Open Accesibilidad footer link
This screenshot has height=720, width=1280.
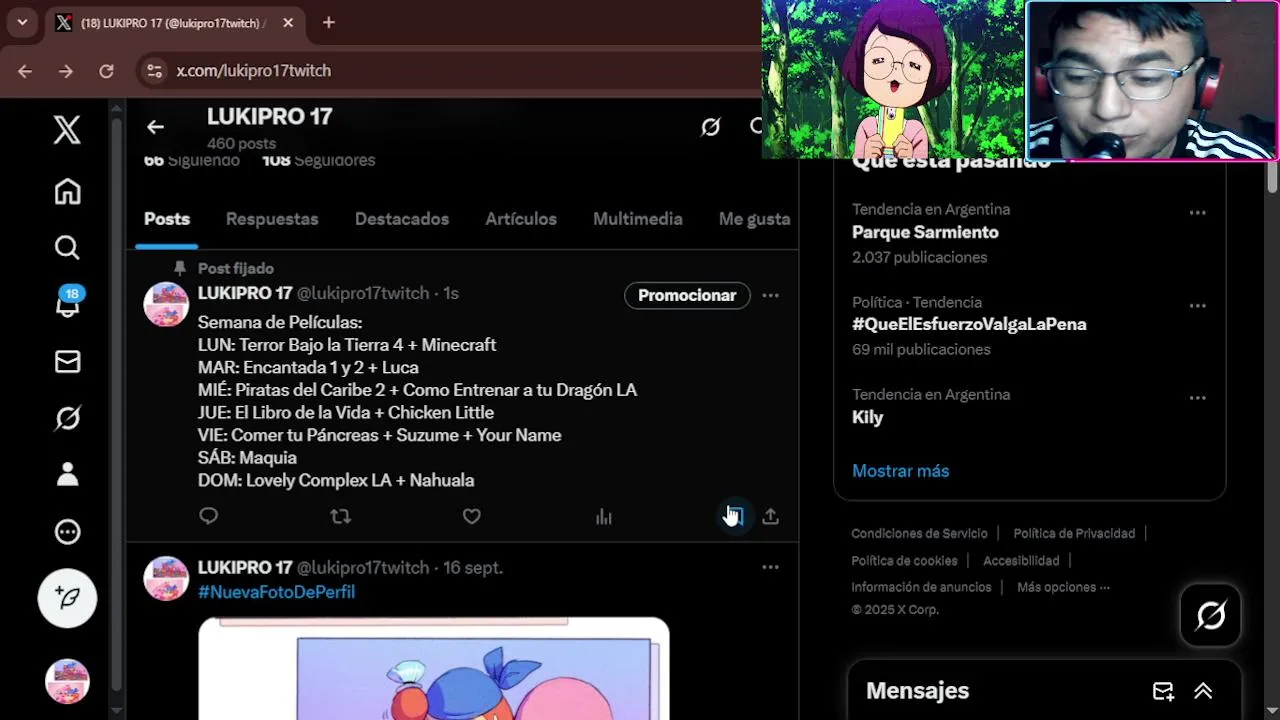[1021, 561]
